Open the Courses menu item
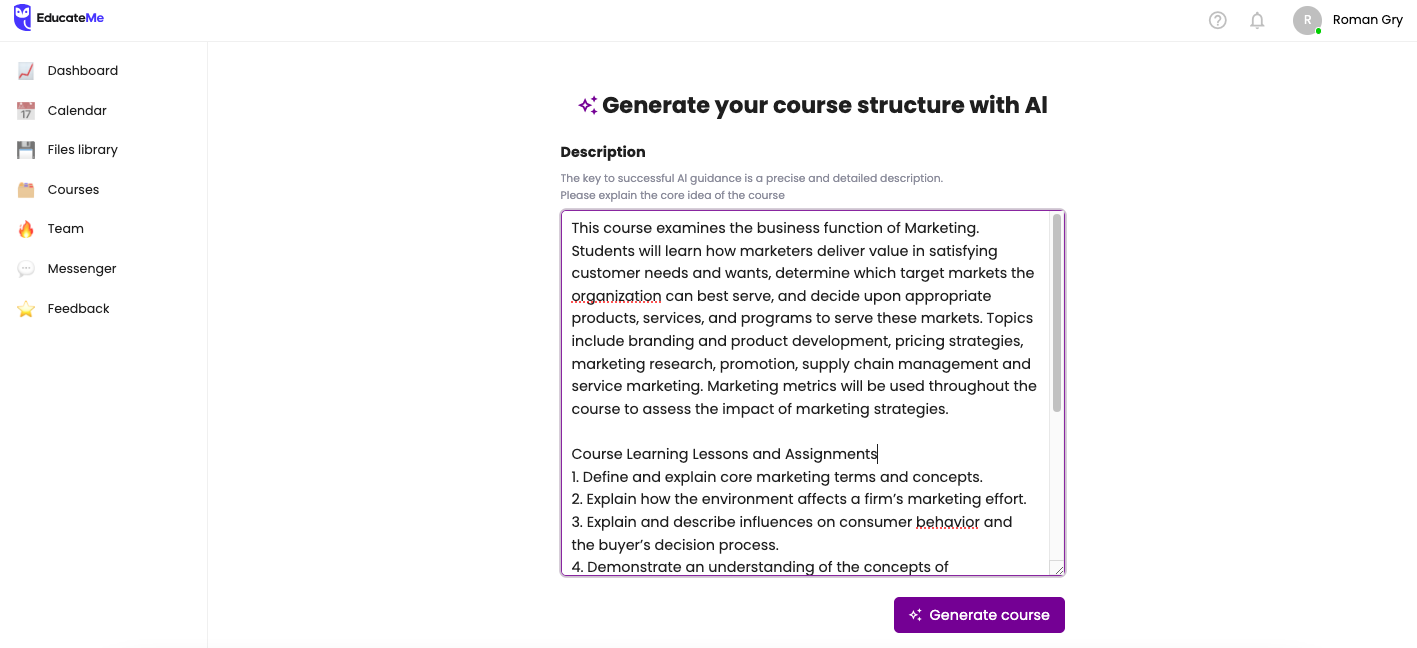The width and height of the screenshot is (1417, 648). [x=73, y=190]
